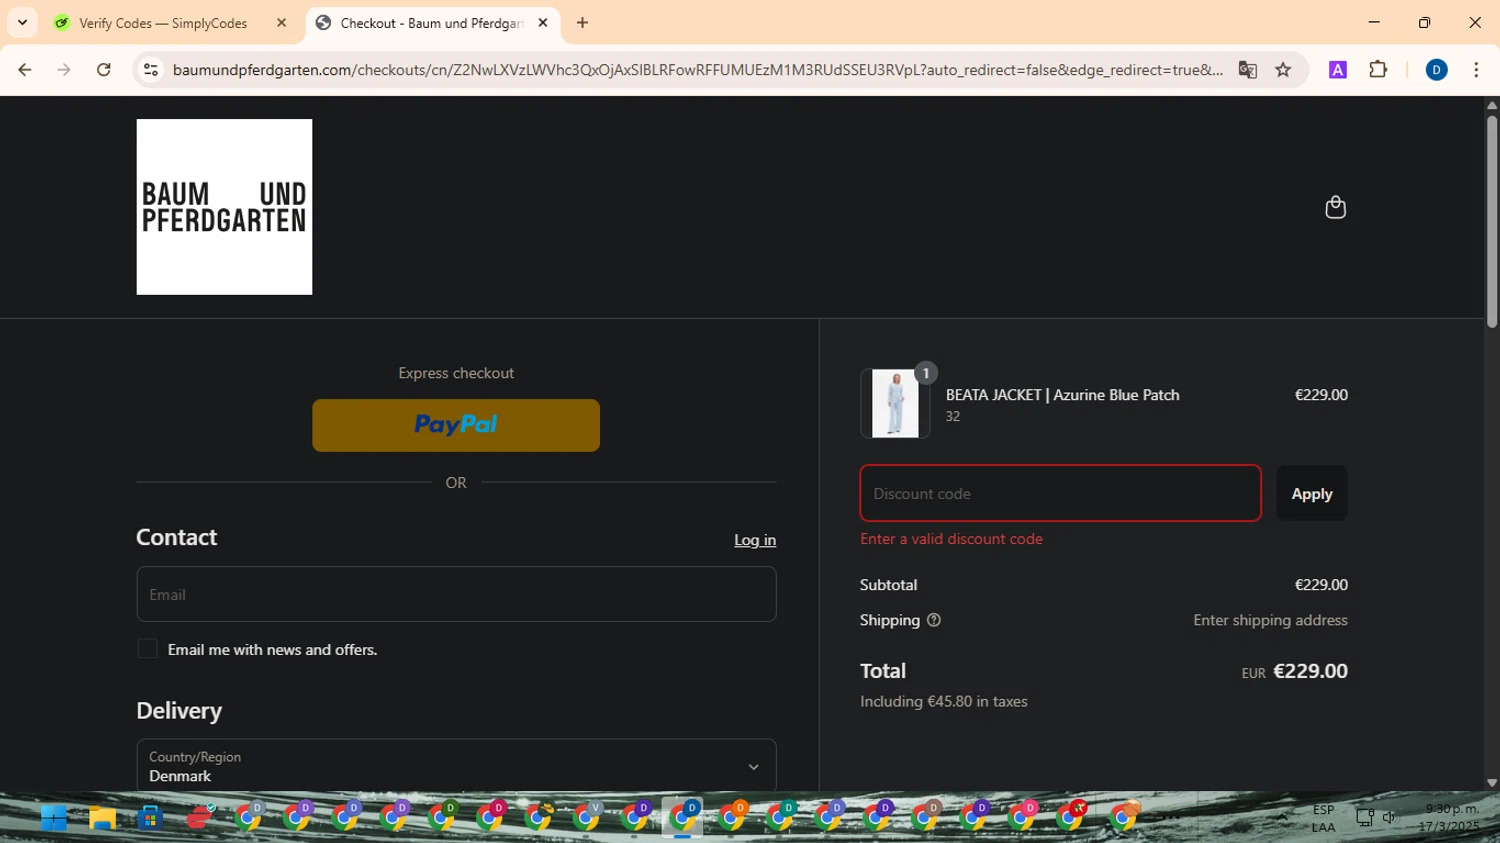
Task: Go forward in browser history
Action: coord(64,70)
